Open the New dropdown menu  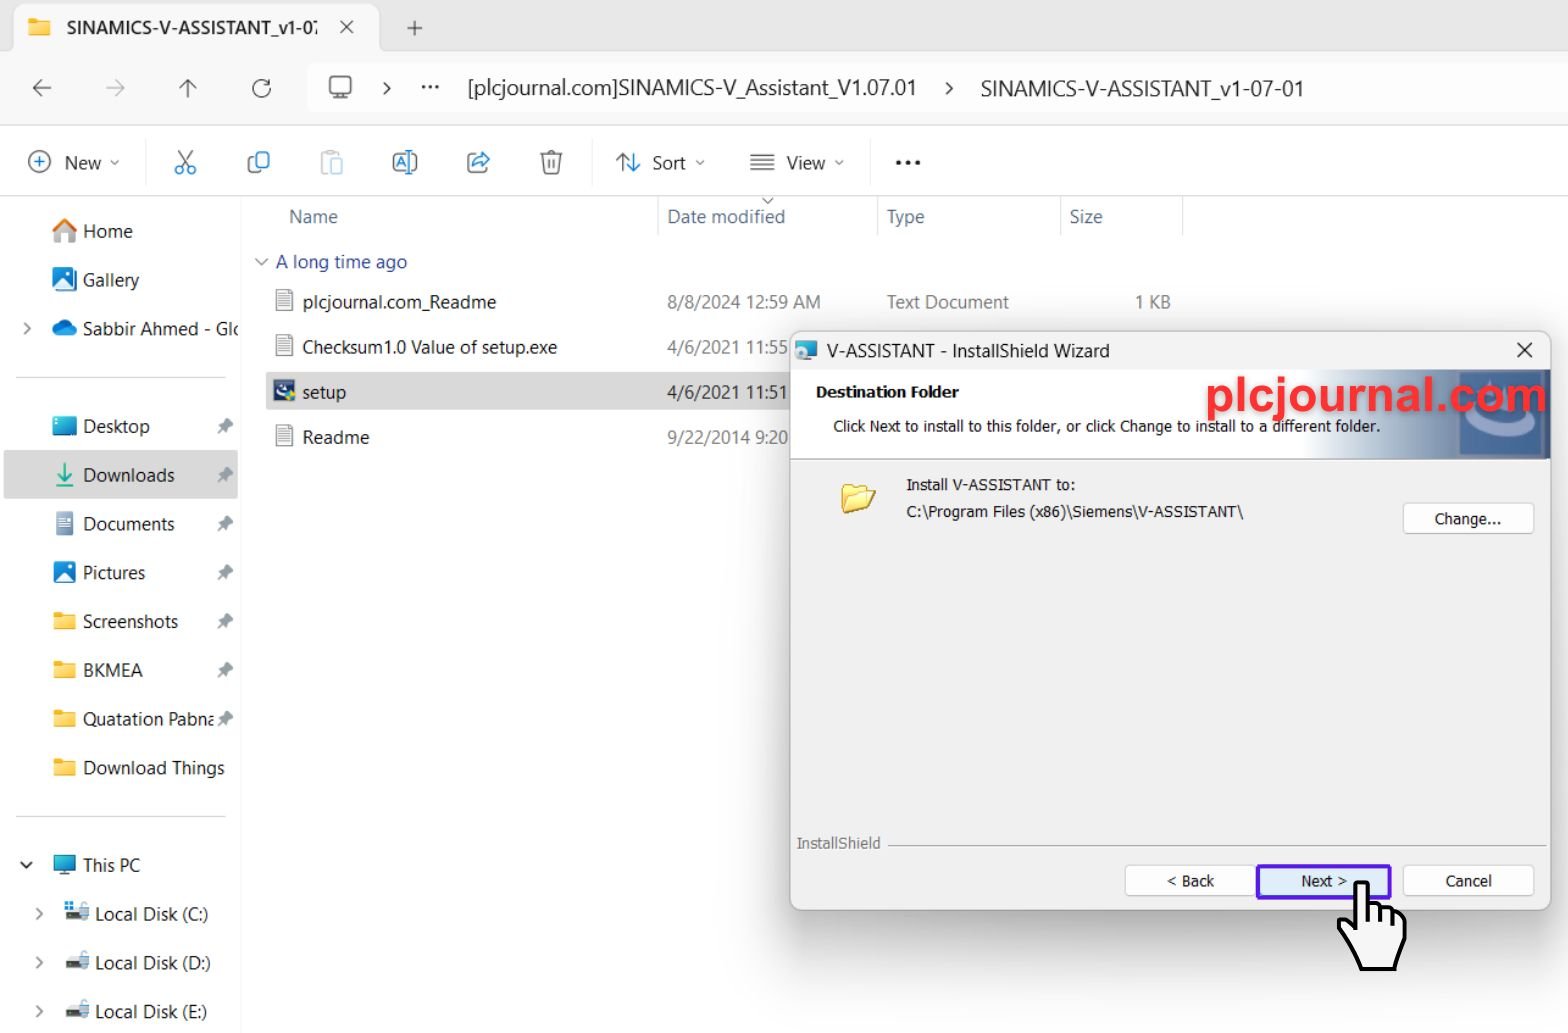[74, 162]
